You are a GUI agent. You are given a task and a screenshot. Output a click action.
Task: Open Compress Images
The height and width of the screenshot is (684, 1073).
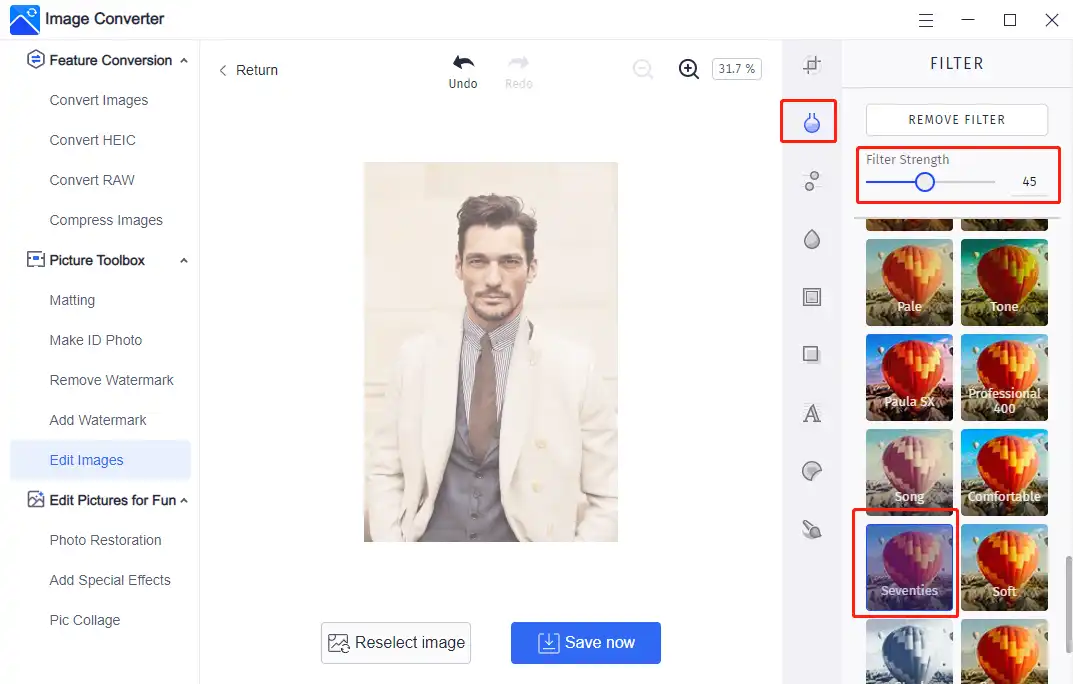click(x=106, y=220)
